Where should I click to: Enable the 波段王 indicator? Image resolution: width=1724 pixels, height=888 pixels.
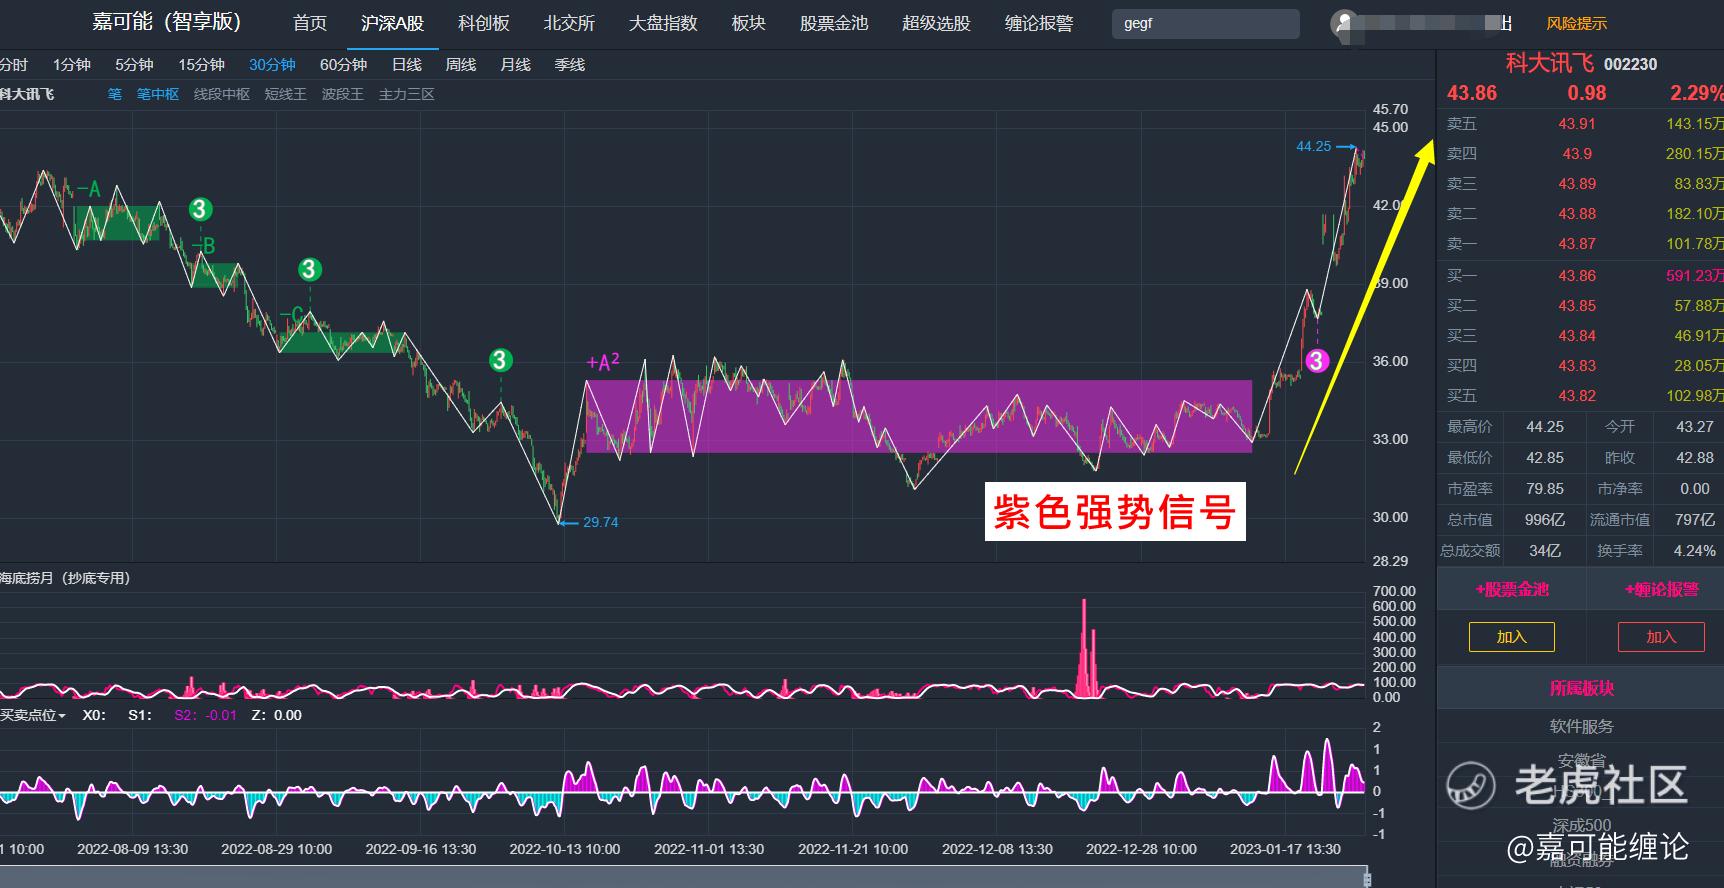[343, 94]
